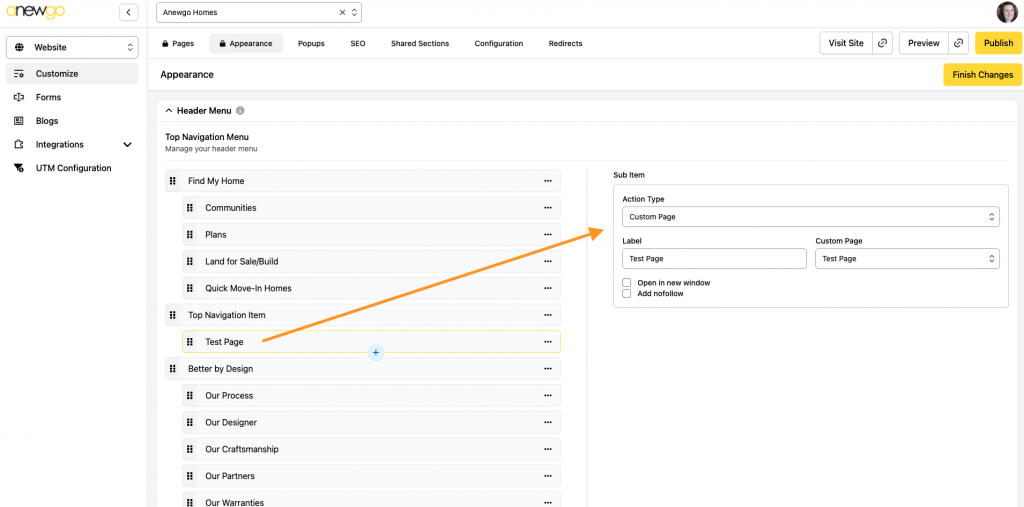Viewport: 1024px width, 507px height.
Task: Click the Finish Changes button
Action: coord(982,75)
